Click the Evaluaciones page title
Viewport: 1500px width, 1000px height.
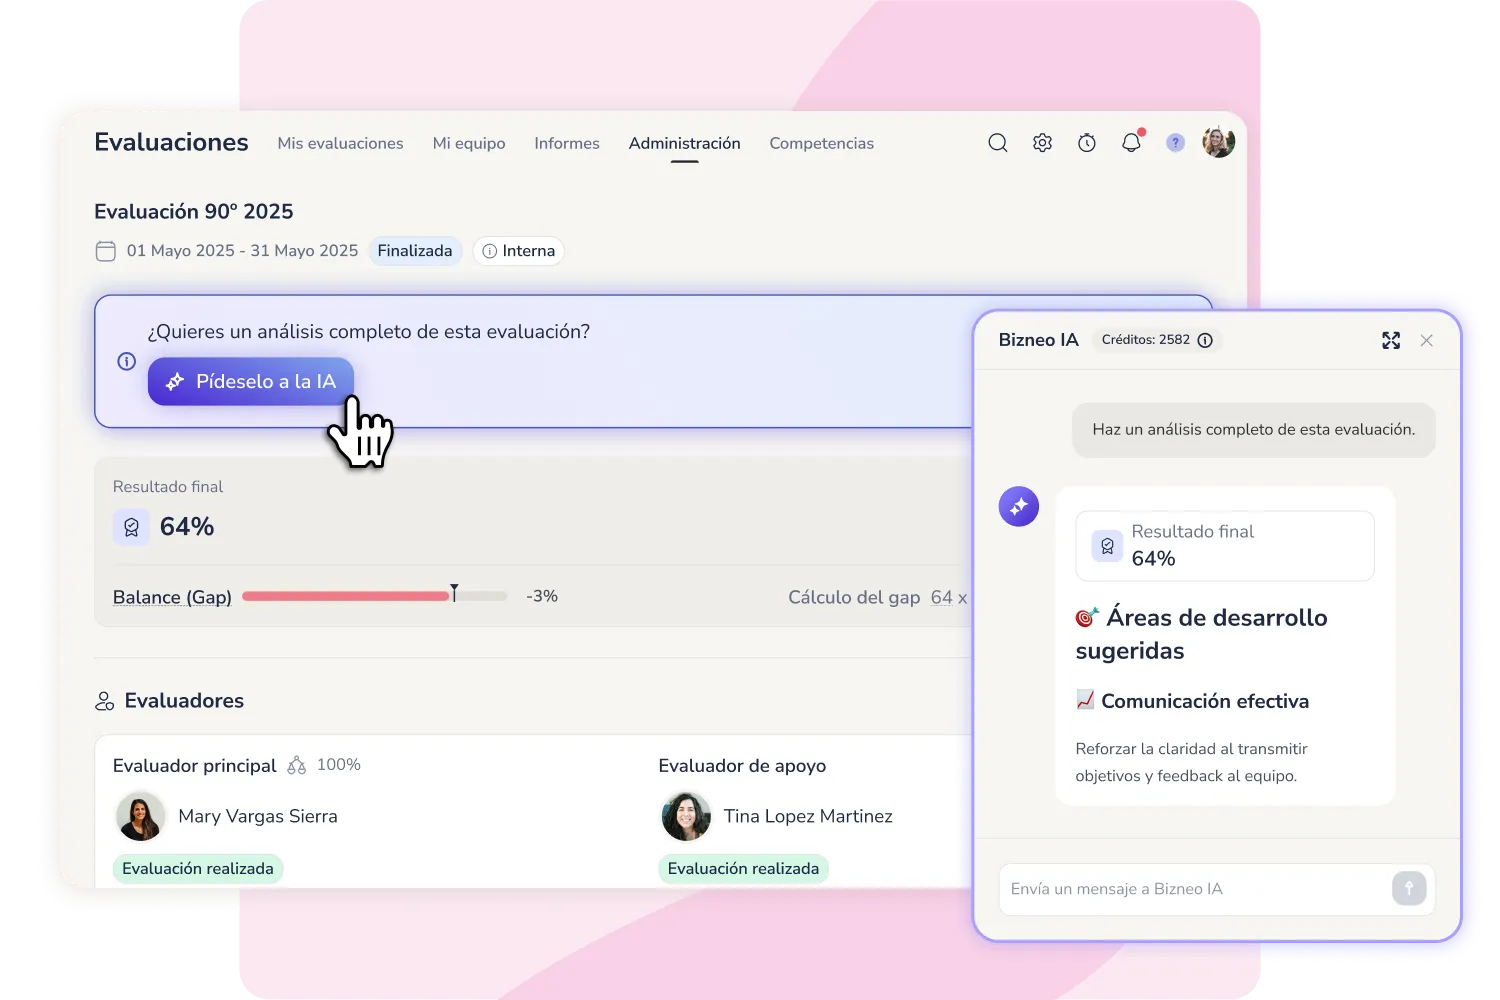pos(171,142)
